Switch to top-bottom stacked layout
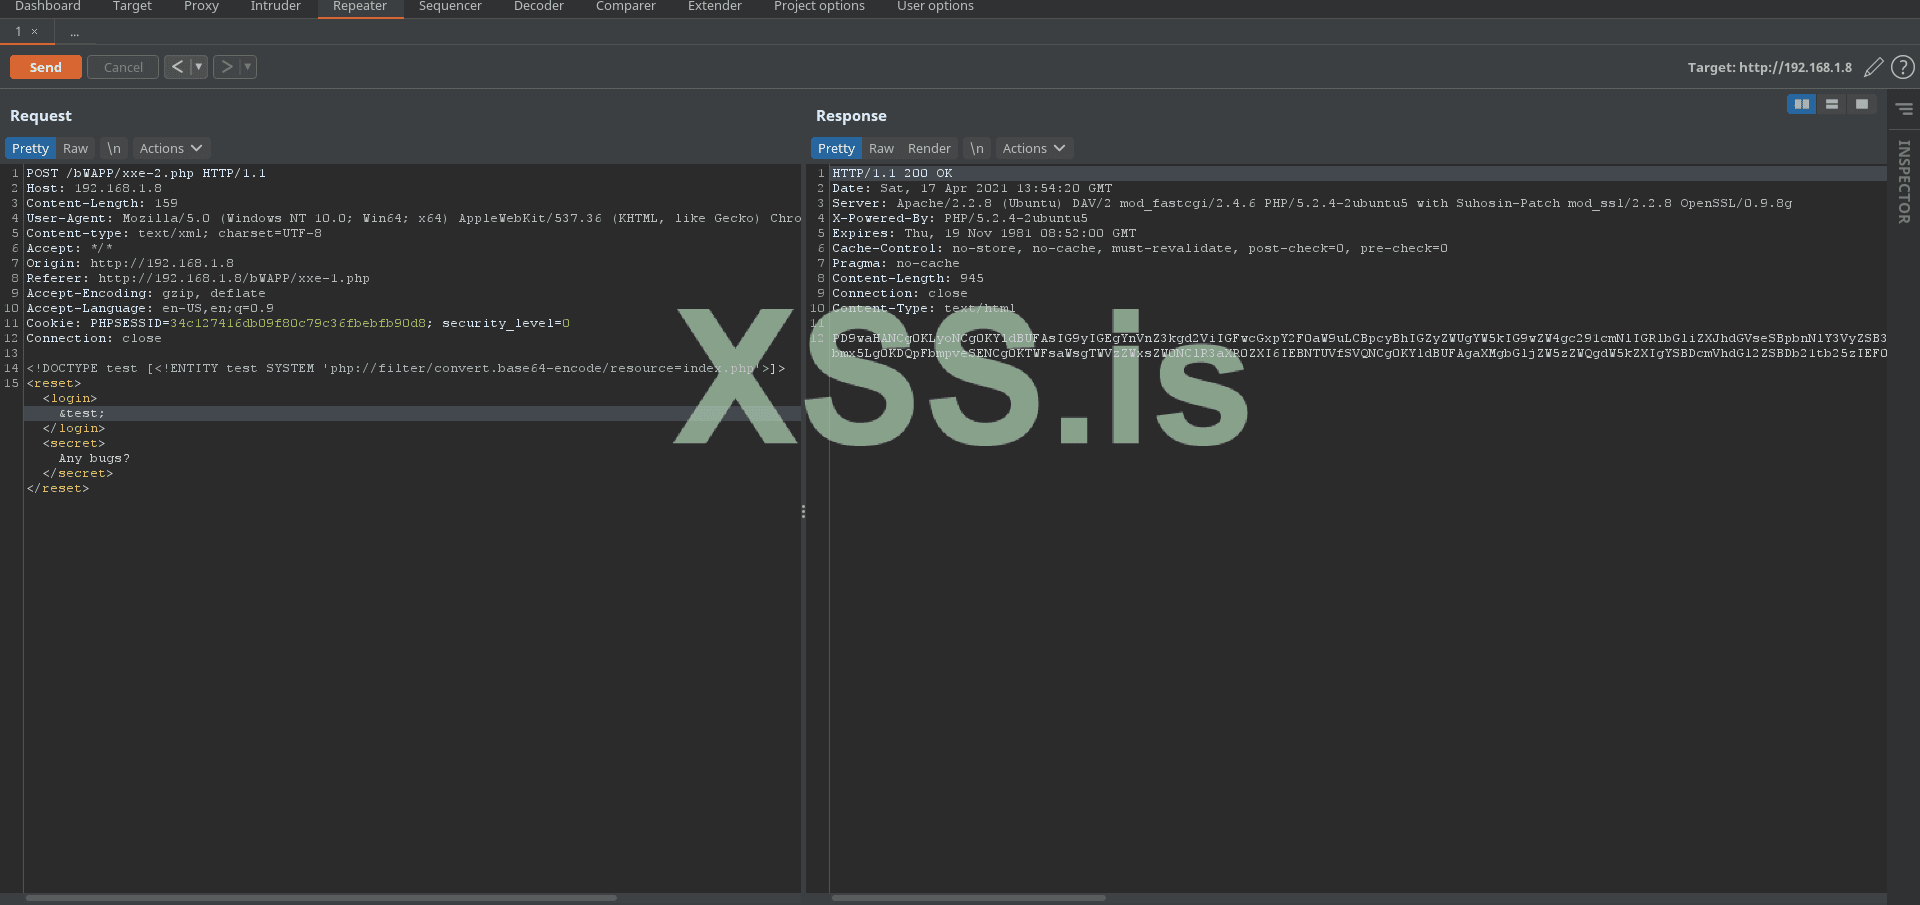Viewport: 1920px width, 905px height. pos(1832,104)
